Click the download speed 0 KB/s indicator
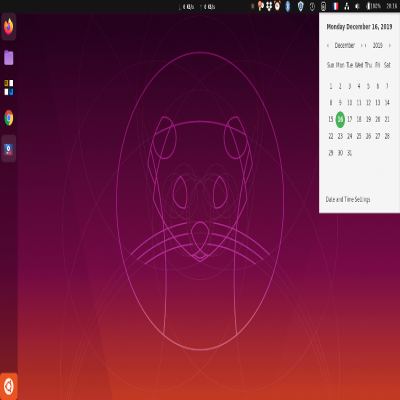The image size is (400, 400). click(x=187, y=7)
